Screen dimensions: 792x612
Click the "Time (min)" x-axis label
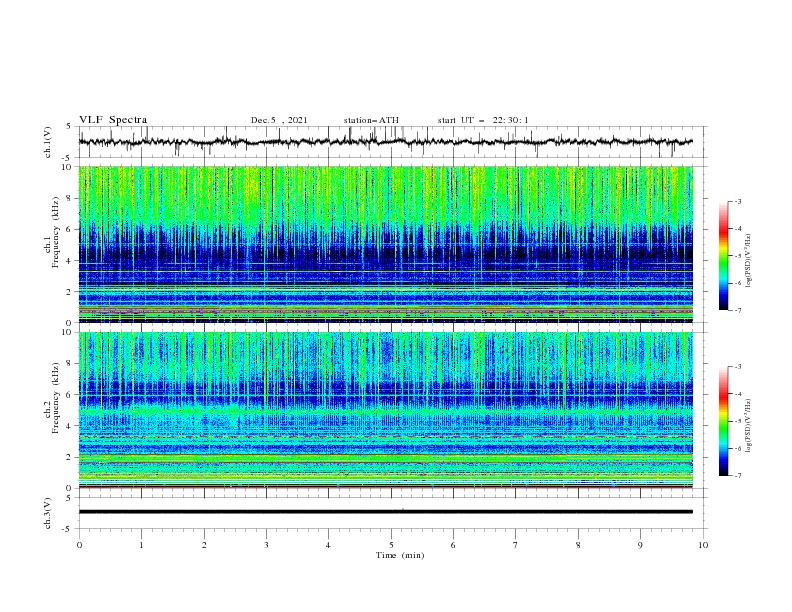pyautogui.click(x=400, y=555)
